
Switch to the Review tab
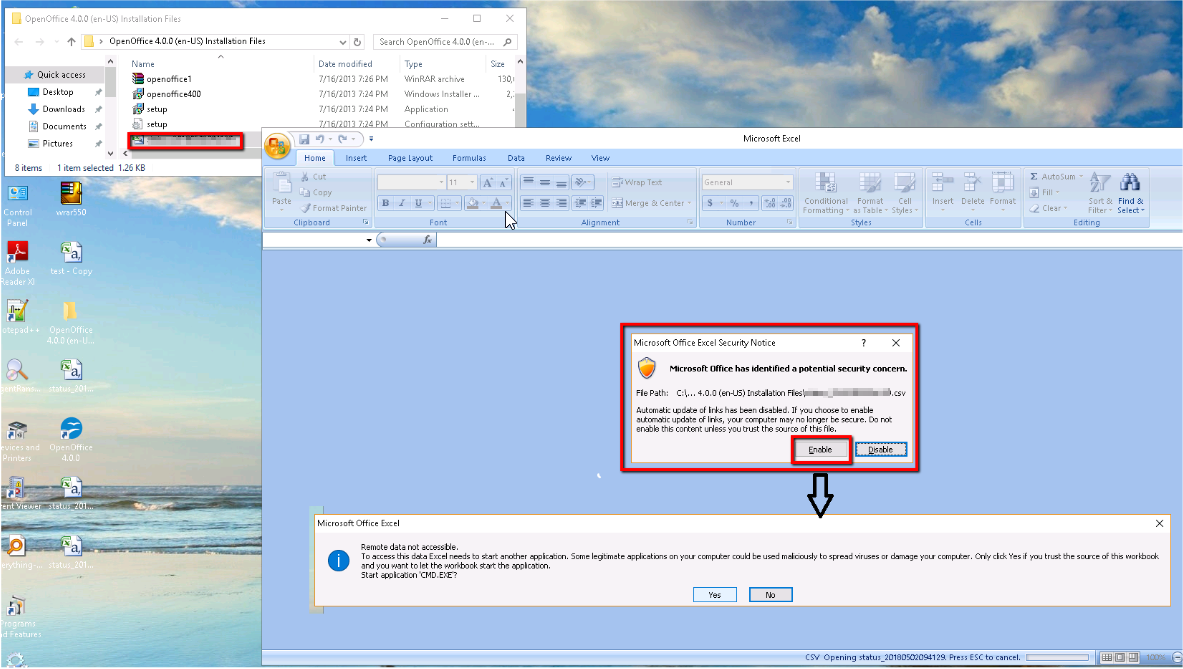(x=558, y=158)
